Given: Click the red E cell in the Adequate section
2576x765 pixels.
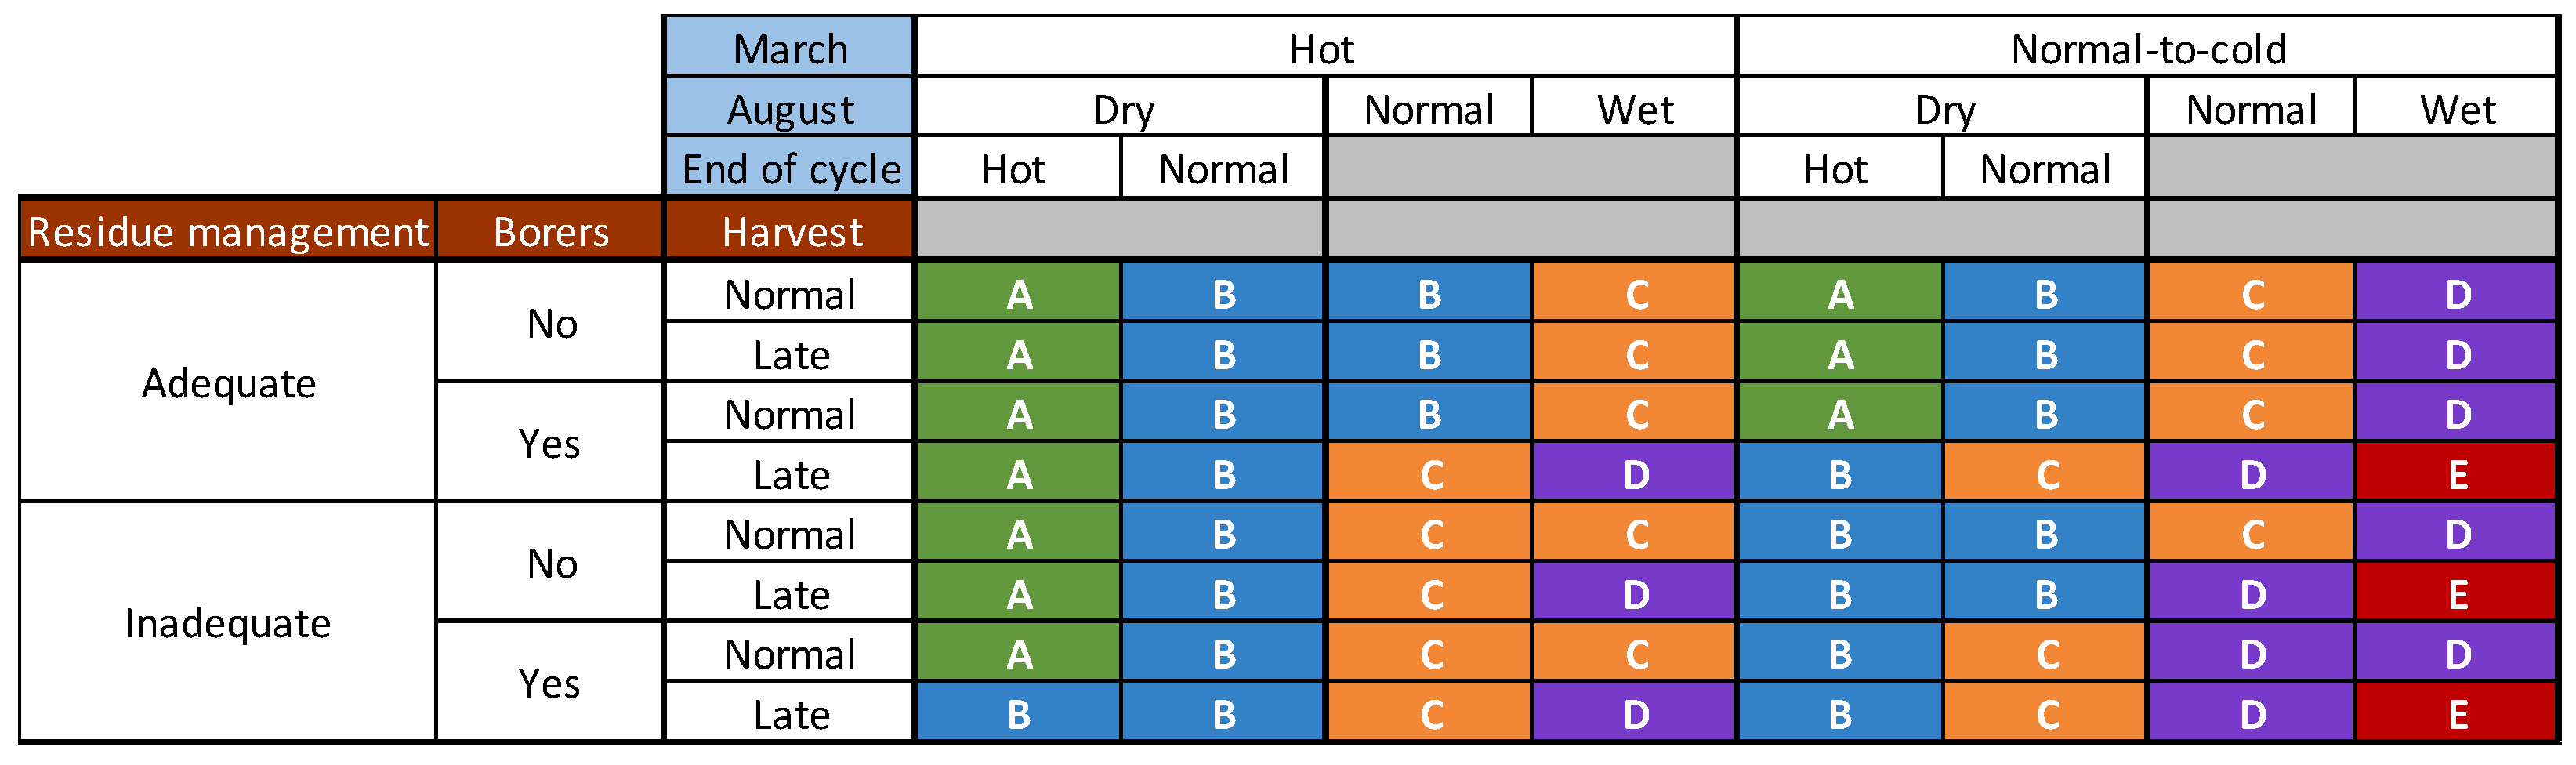Looking at the screenshot, I should [x=2456, y=474].
